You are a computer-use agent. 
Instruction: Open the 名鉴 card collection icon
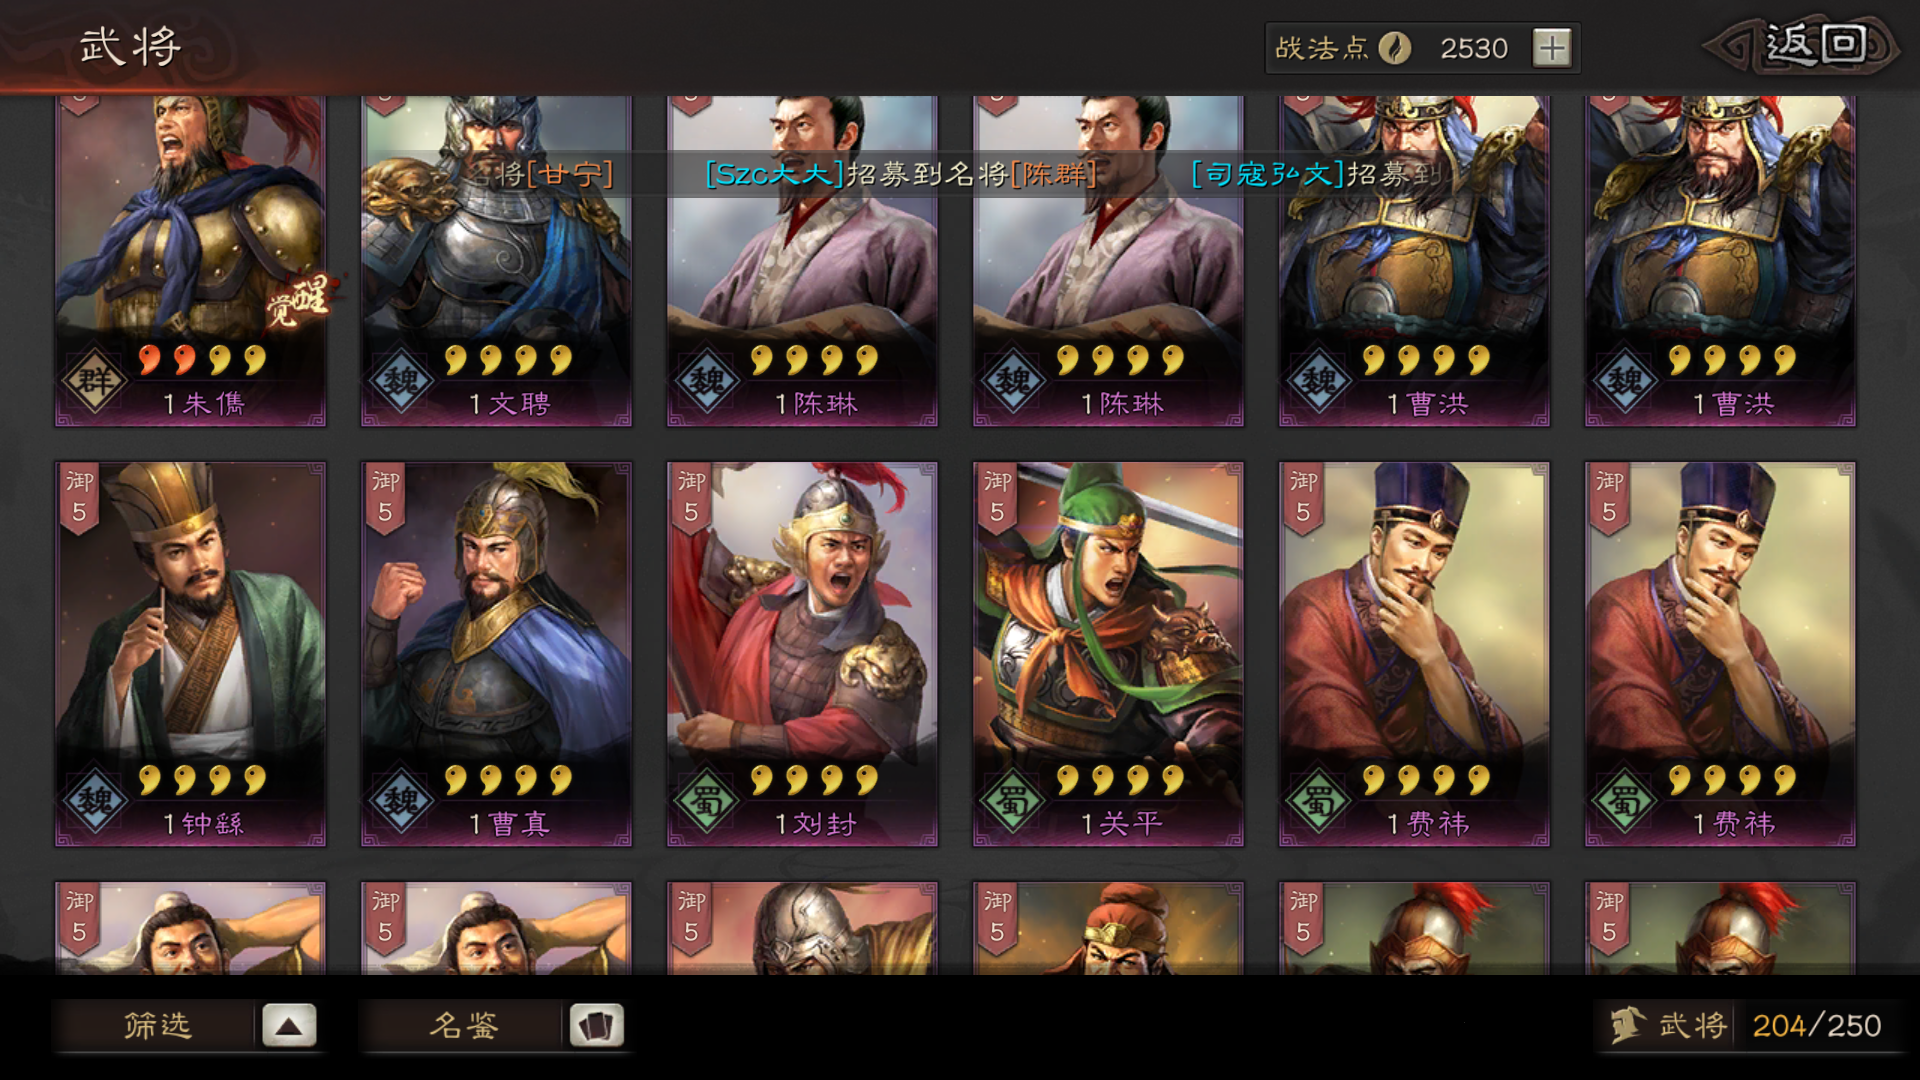[596, 1025]
